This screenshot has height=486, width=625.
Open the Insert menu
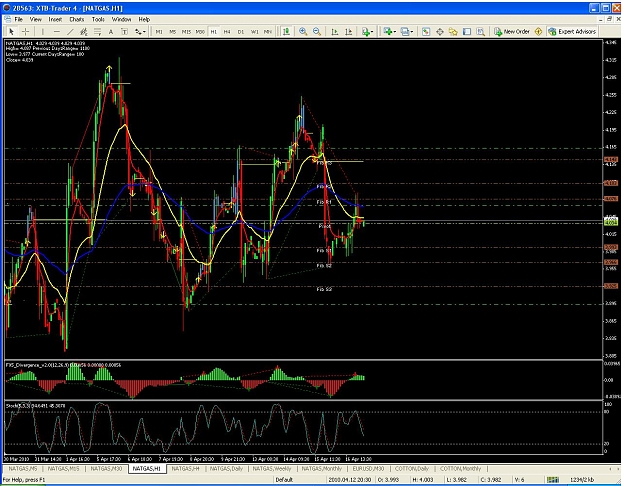(55, 19)
